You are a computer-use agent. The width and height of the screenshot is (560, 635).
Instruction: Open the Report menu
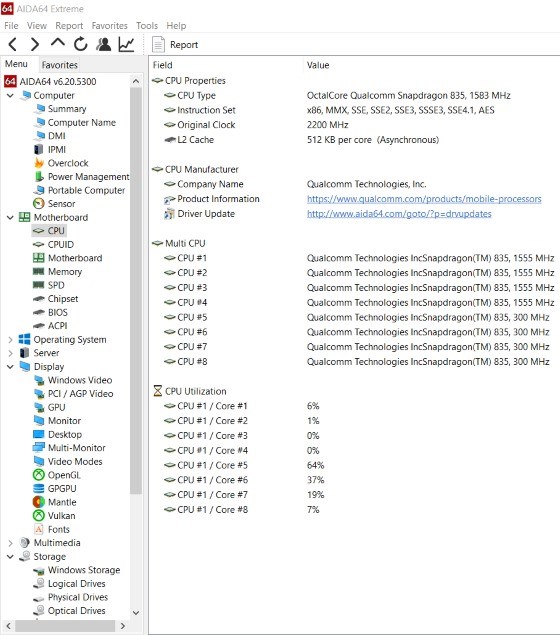(x=69, y=26)
